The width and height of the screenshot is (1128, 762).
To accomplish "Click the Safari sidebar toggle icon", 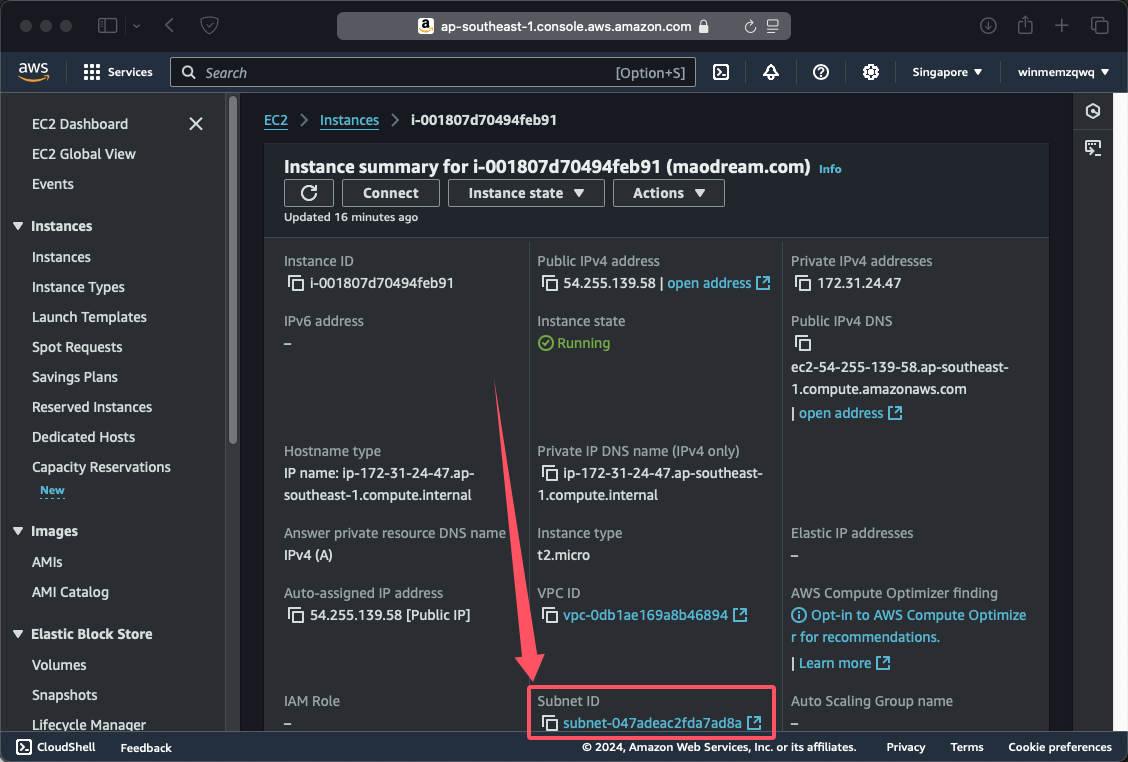I will (x=107, y=26).
